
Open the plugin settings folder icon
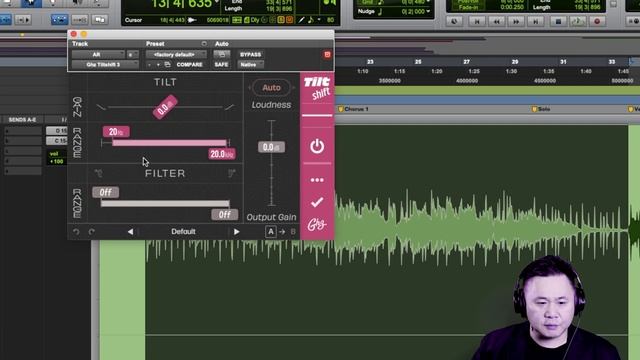[x=167, y=64]
